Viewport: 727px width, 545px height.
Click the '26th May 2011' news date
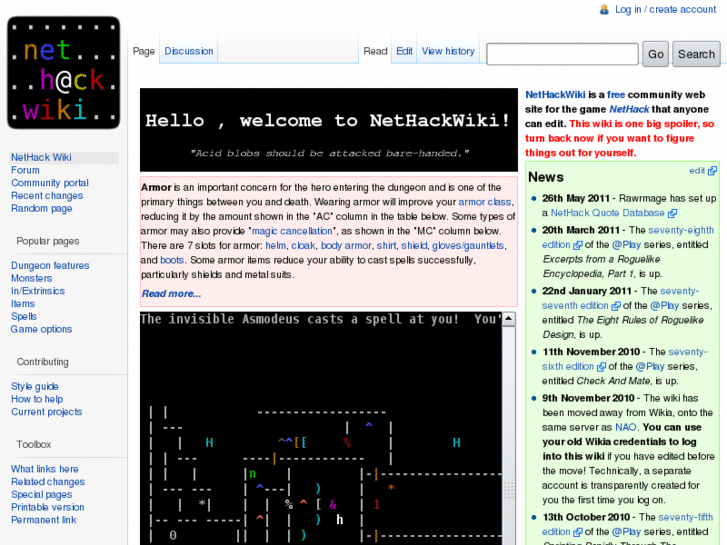[x=575, y=199]
